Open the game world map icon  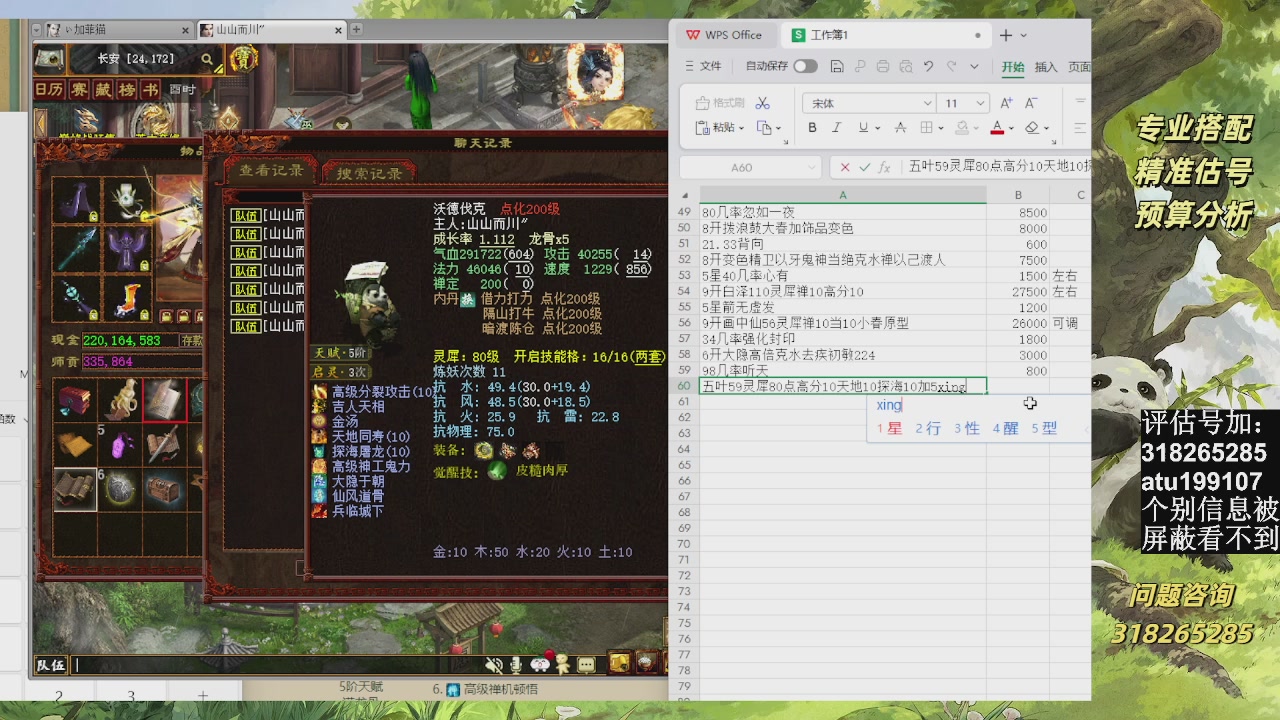coord(50,60)
